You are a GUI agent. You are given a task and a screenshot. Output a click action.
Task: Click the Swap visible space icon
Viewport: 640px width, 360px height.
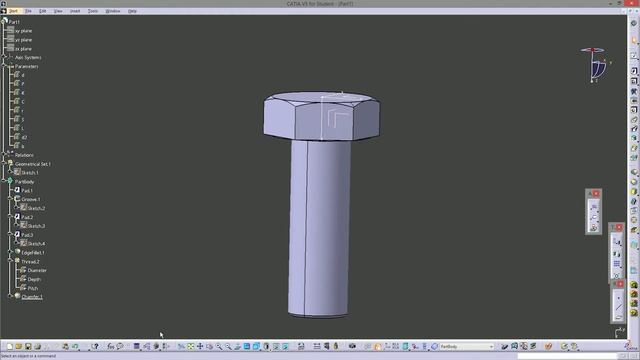(x=286, y=347)
